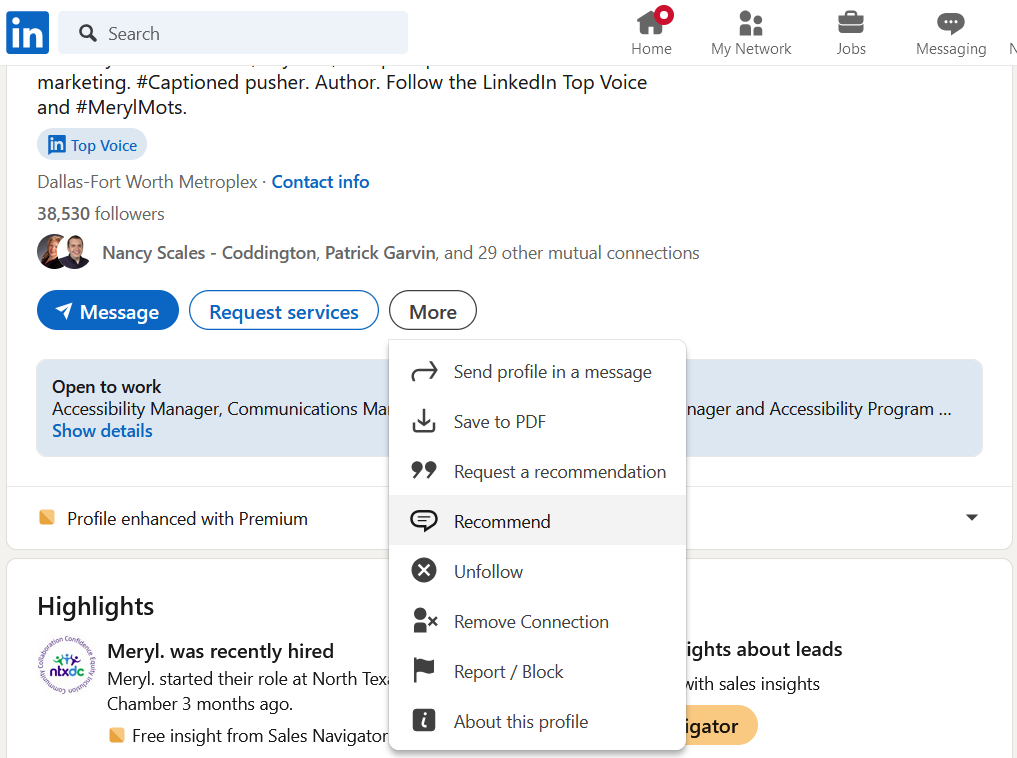The height and width of the screenshot is (758, 1017).
Task: Select Recommend from the menu
Action: 503,521
